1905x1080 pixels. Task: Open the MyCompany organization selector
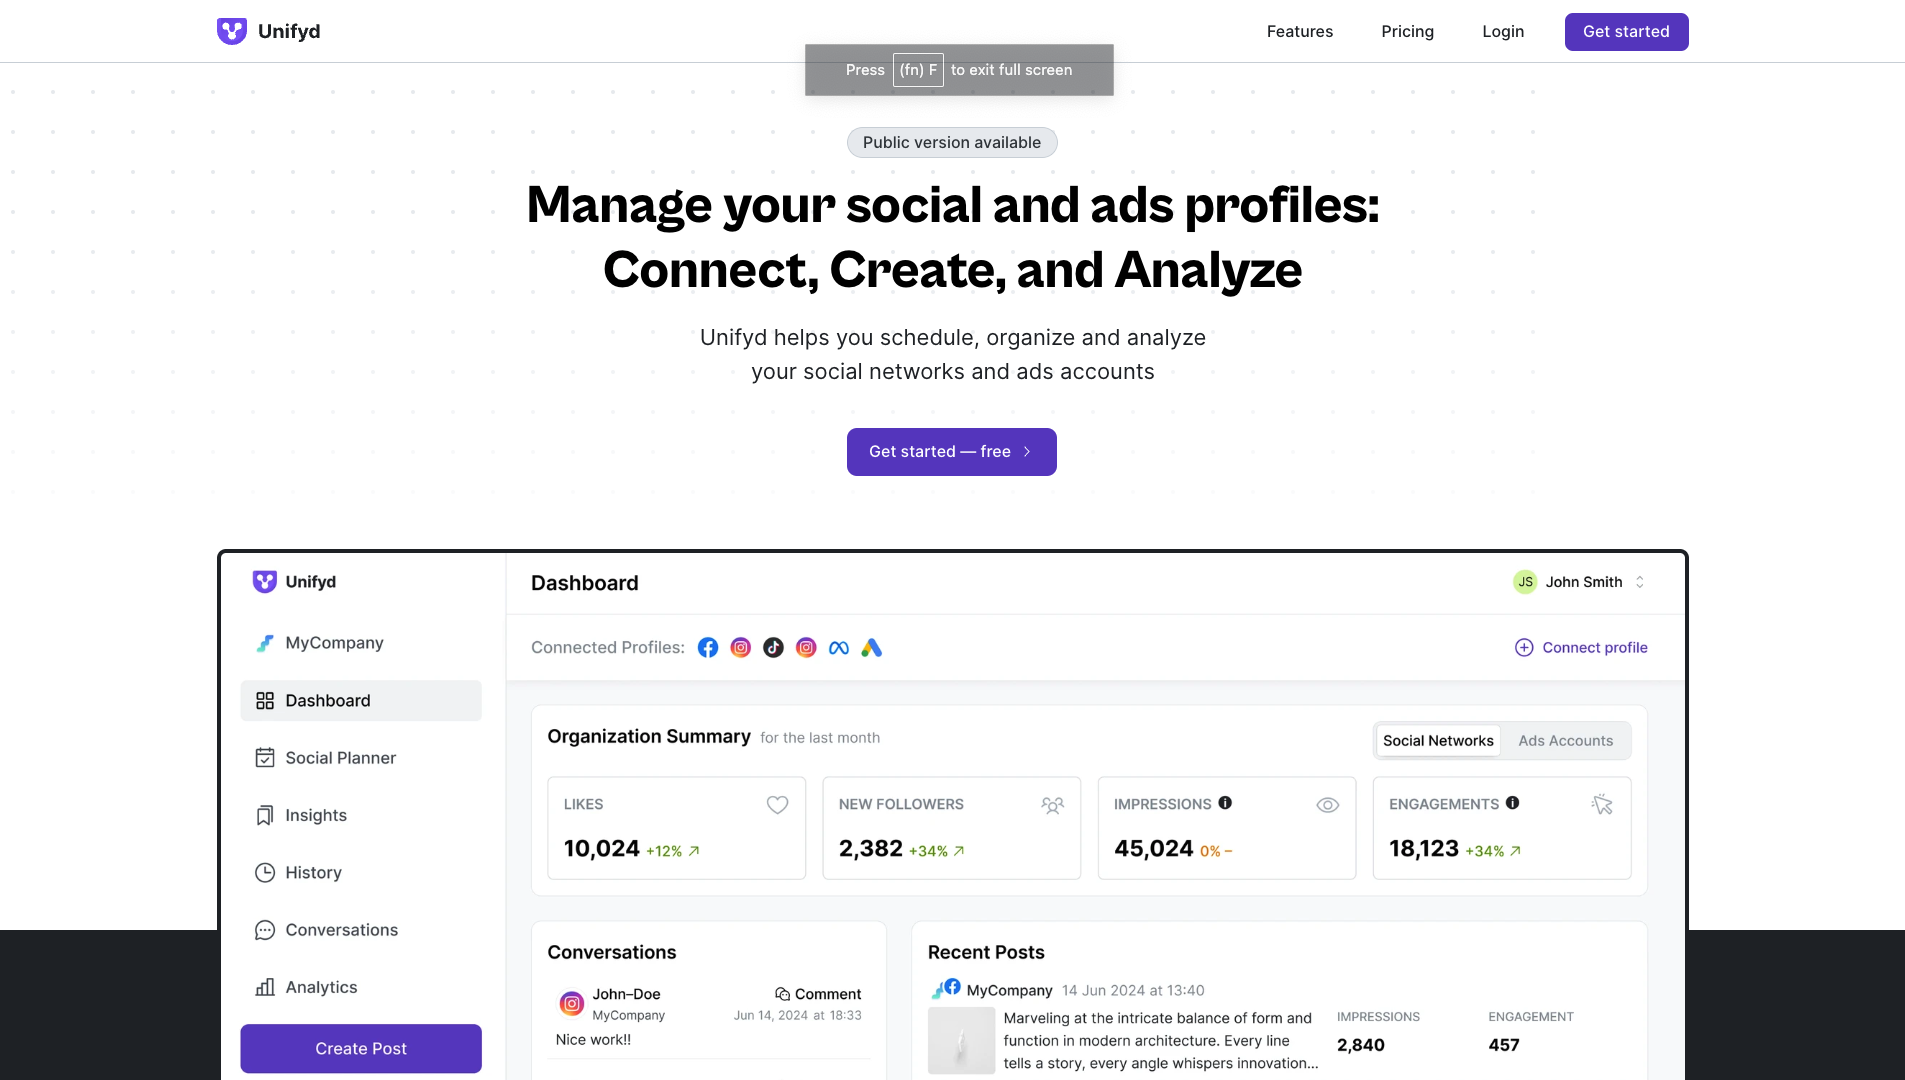(x=334, y=643)
